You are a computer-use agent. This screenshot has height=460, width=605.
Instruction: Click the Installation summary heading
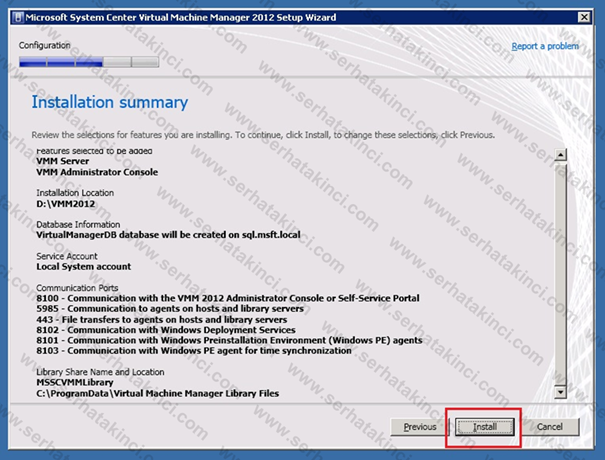(x=110, y=102)
